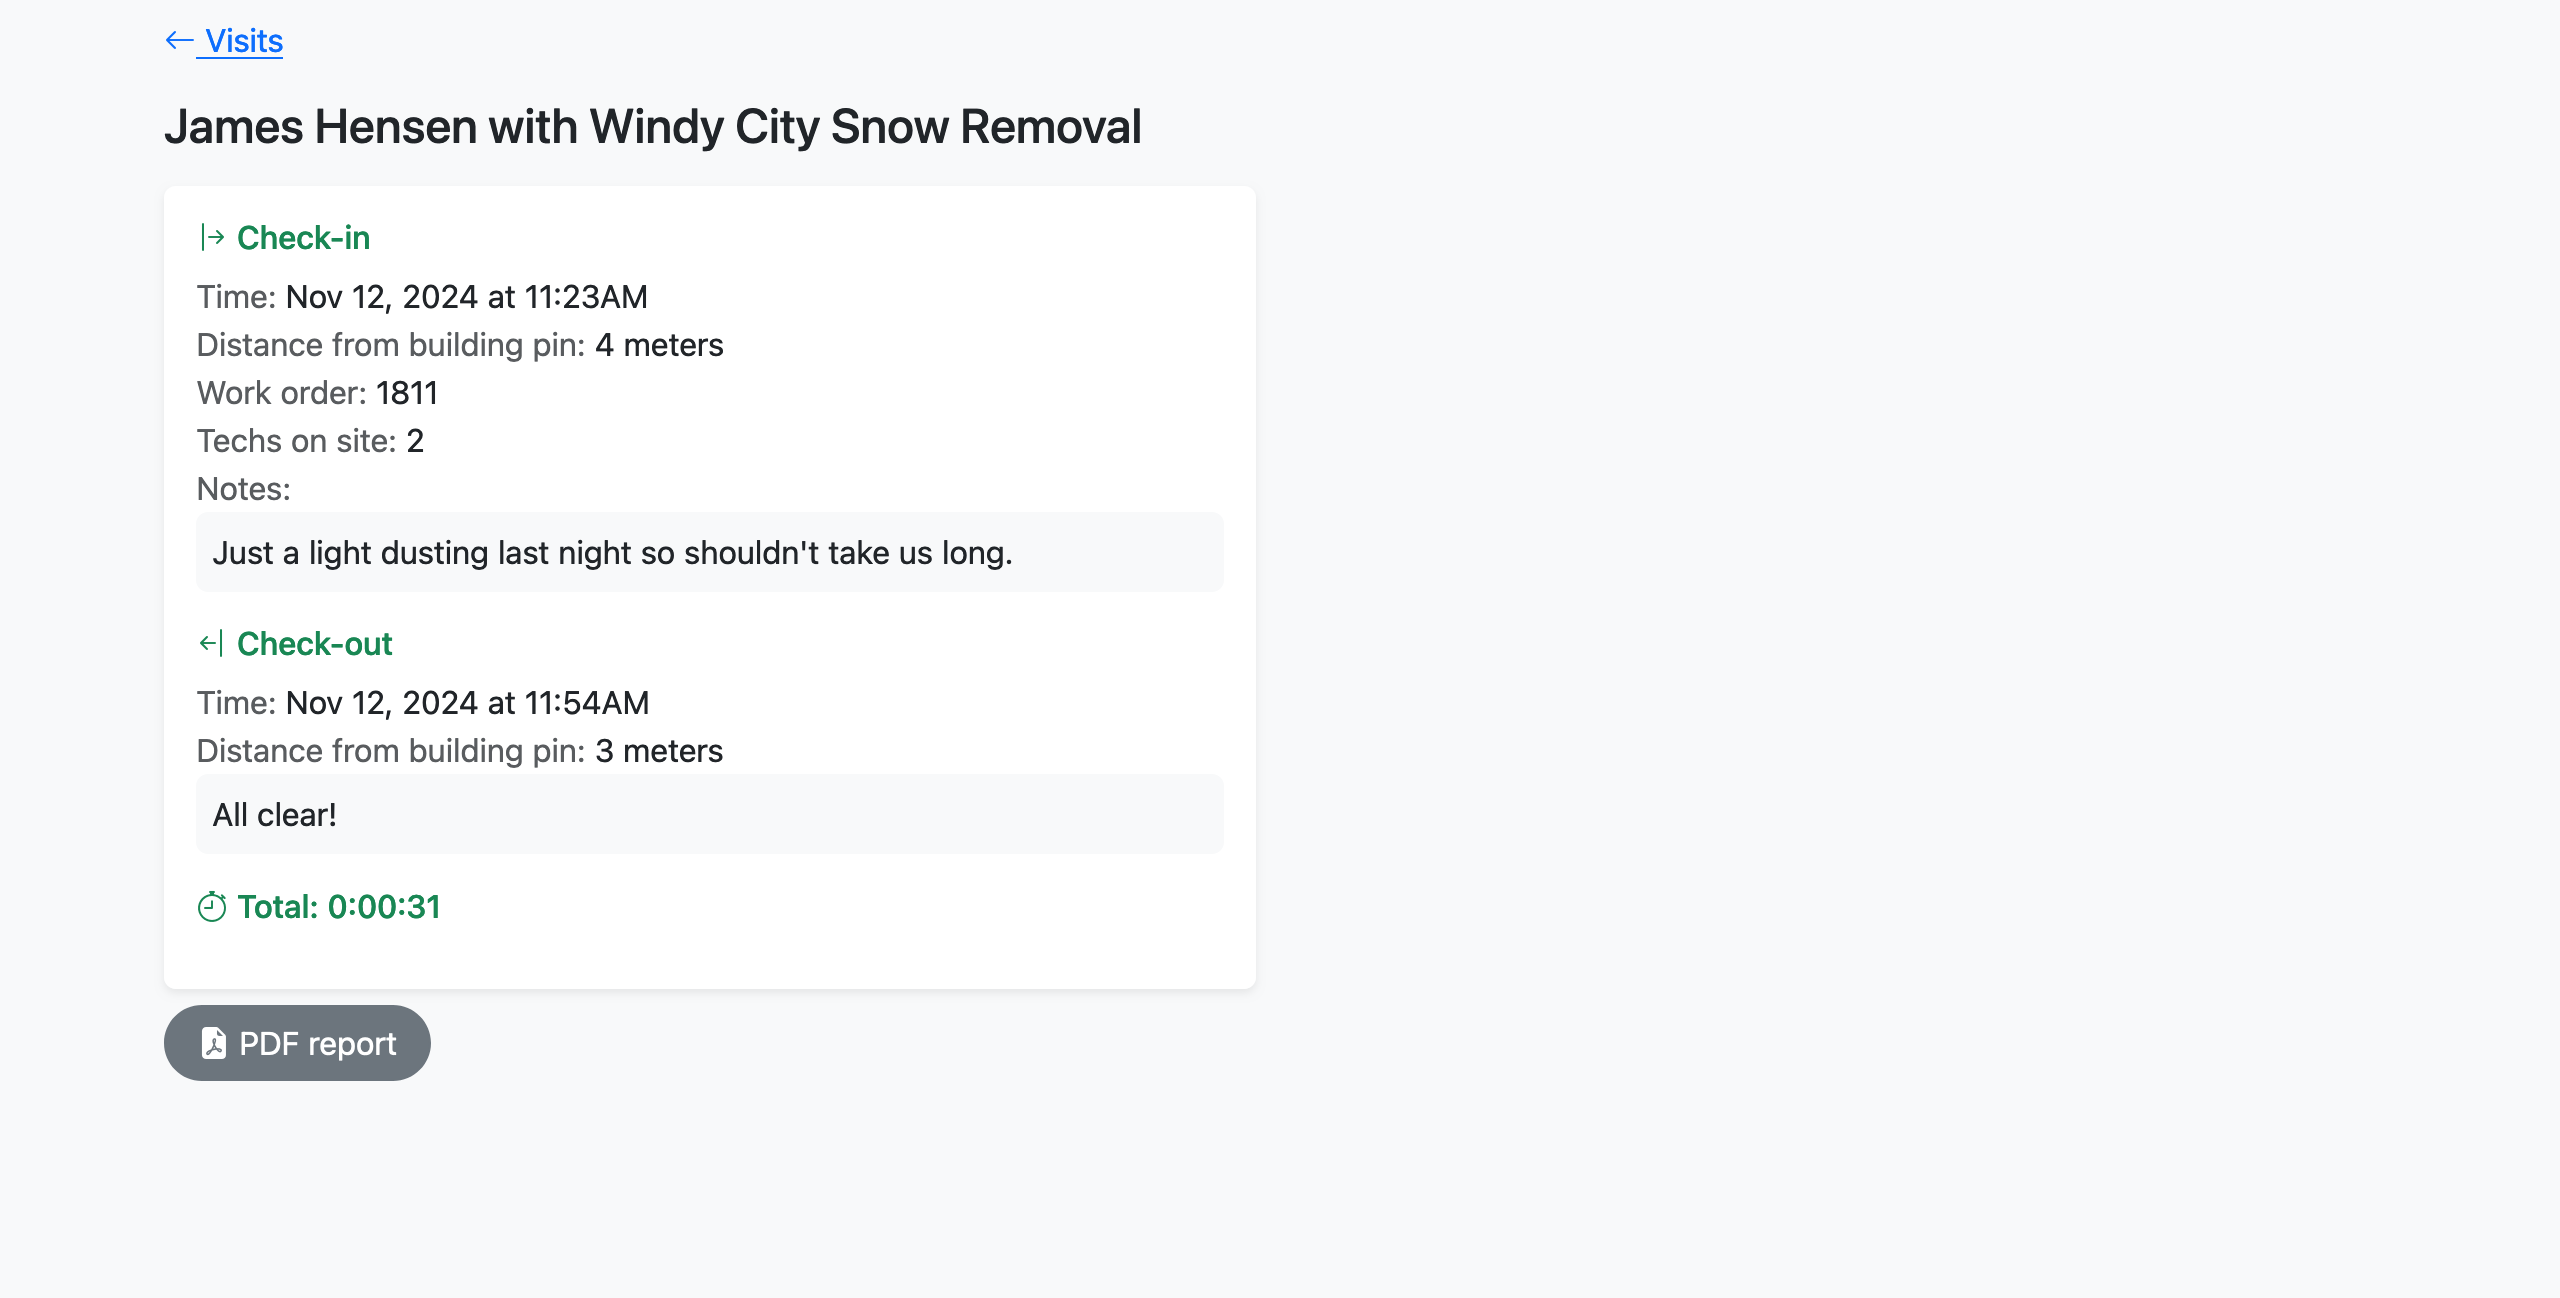The image size is (2560, 1298).
Task: Go back to the Visits list
Action: [243, 41]
